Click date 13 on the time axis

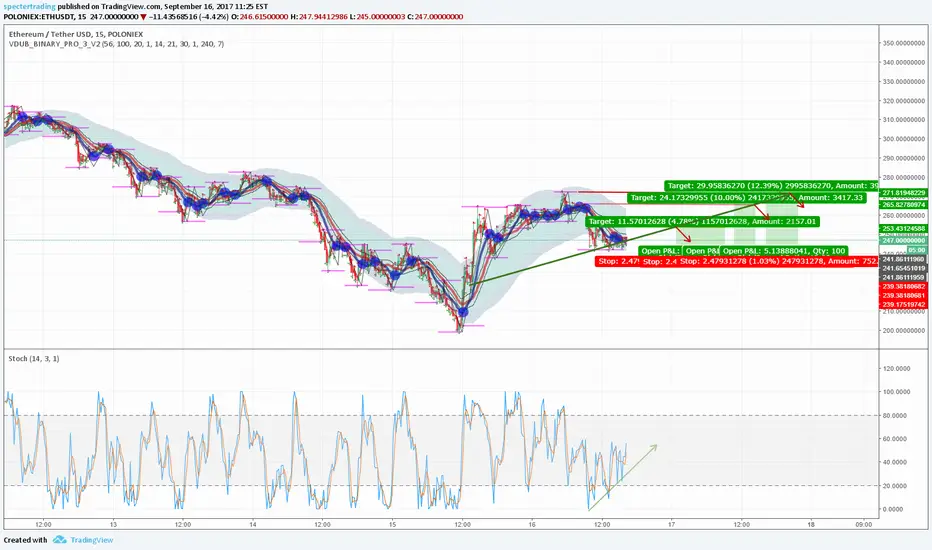tap(113, 524)
